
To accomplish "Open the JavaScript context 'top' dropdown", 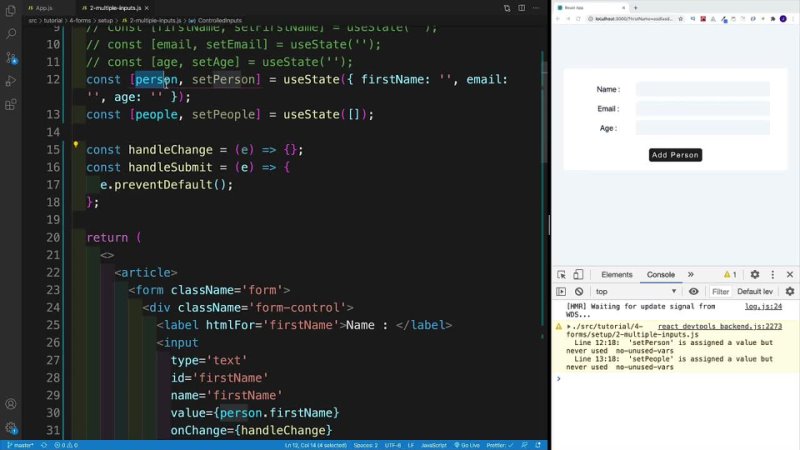I will point(636,291).
